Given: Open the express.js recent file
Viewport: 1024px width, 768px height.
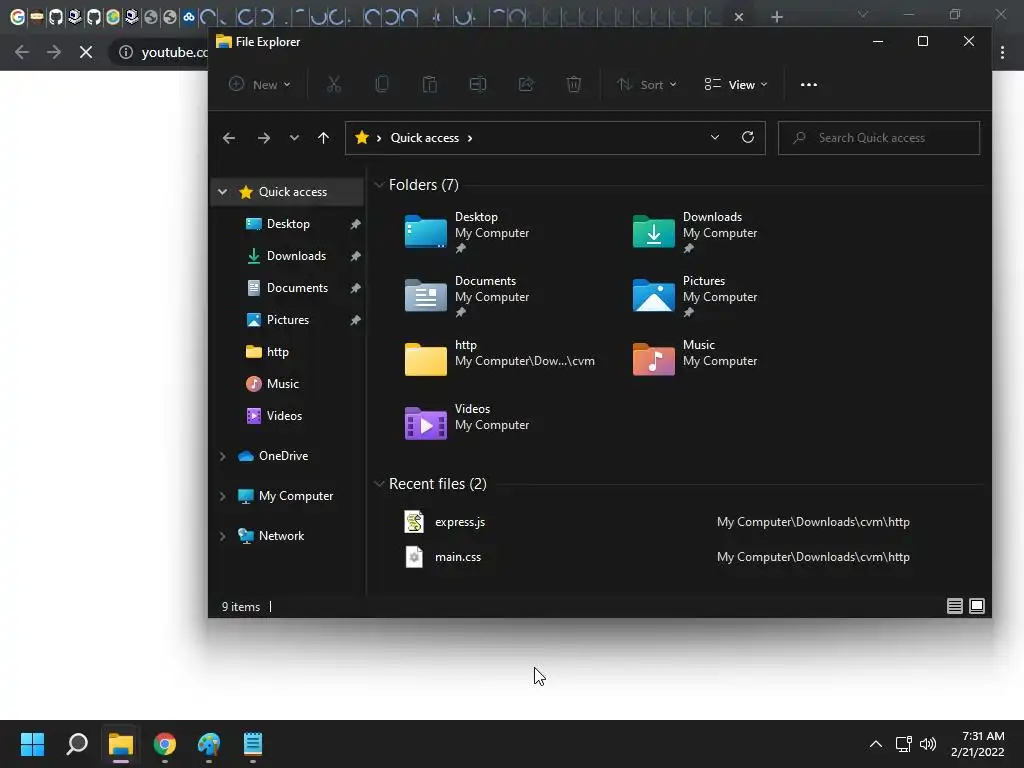Looking at the screenshot, I should pyautogui.click(x=460, y=522).
